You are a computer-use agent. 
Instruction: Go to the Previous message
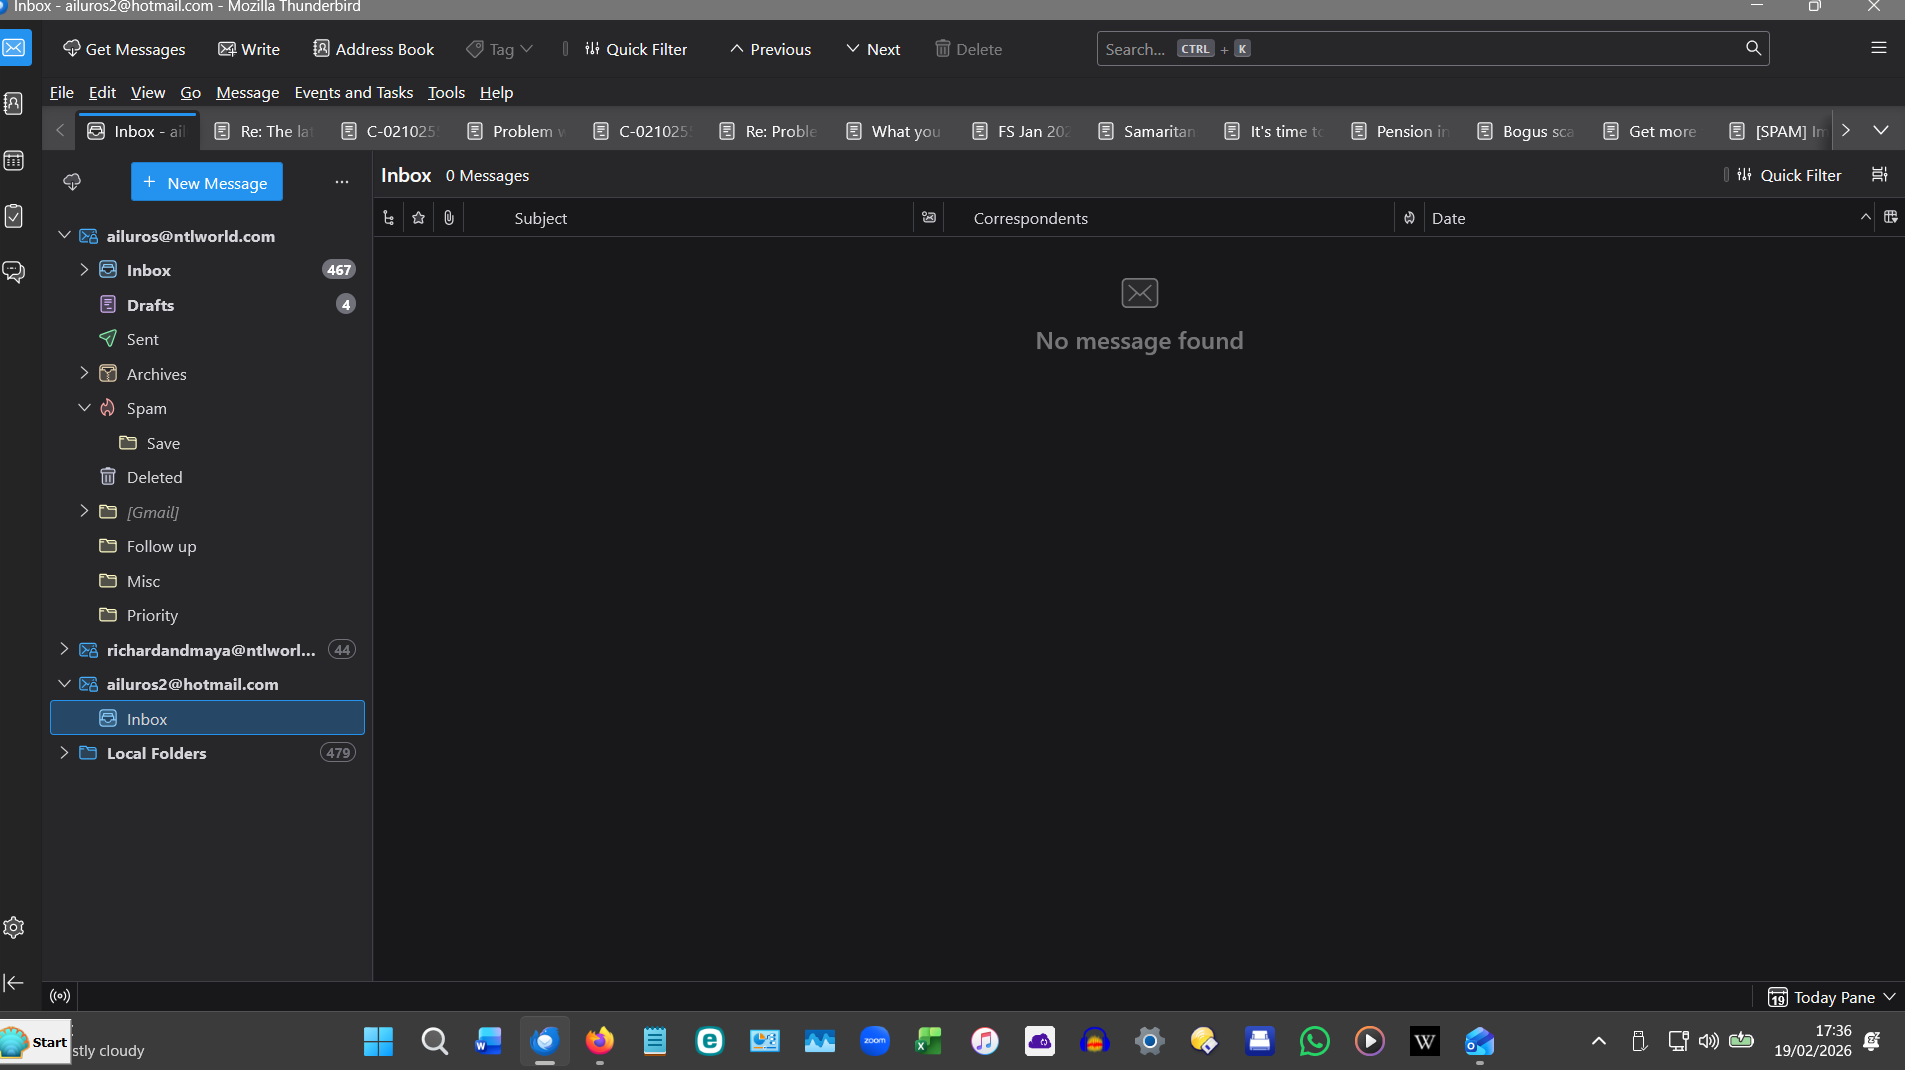pyautogui.click(x=770, y=49)
